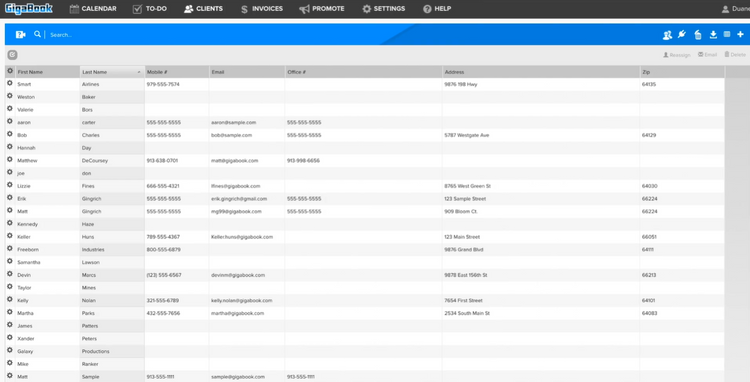Open gear menu for Galaxy Productions row
Image resolution: width=750 pixels, height=382 pixels.
[x=10, y=350]
